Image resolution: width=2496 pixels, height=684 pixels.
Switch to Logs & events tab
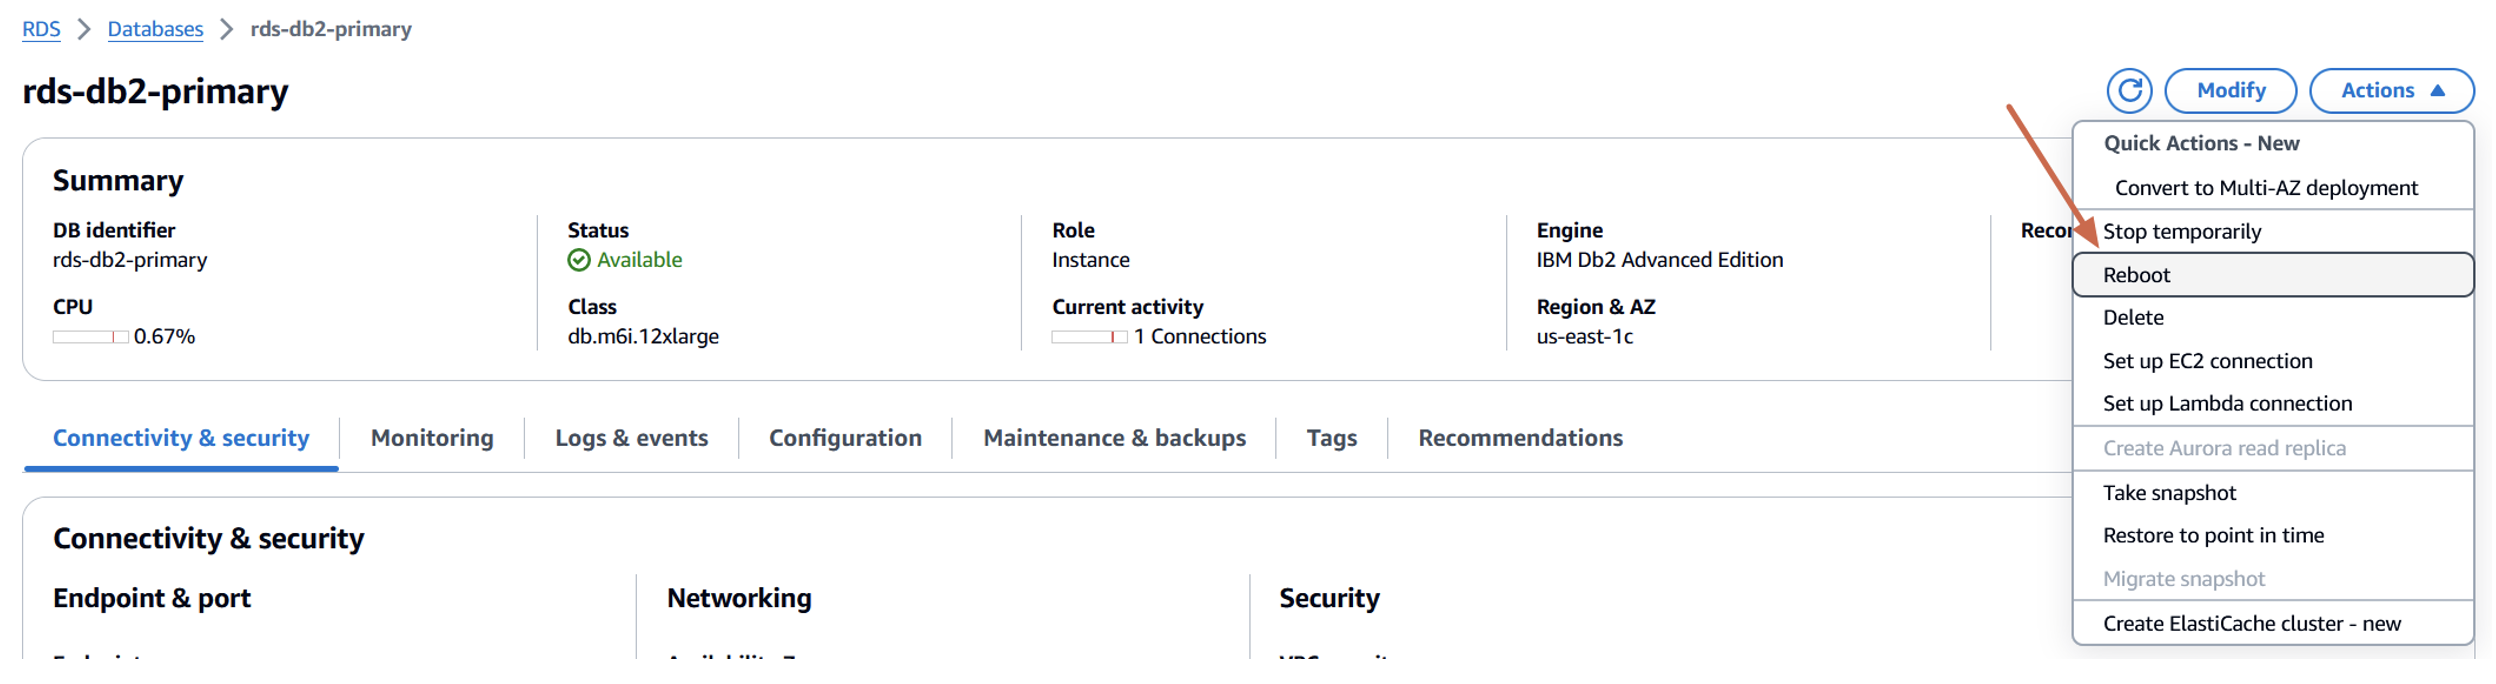pos(631,438)
